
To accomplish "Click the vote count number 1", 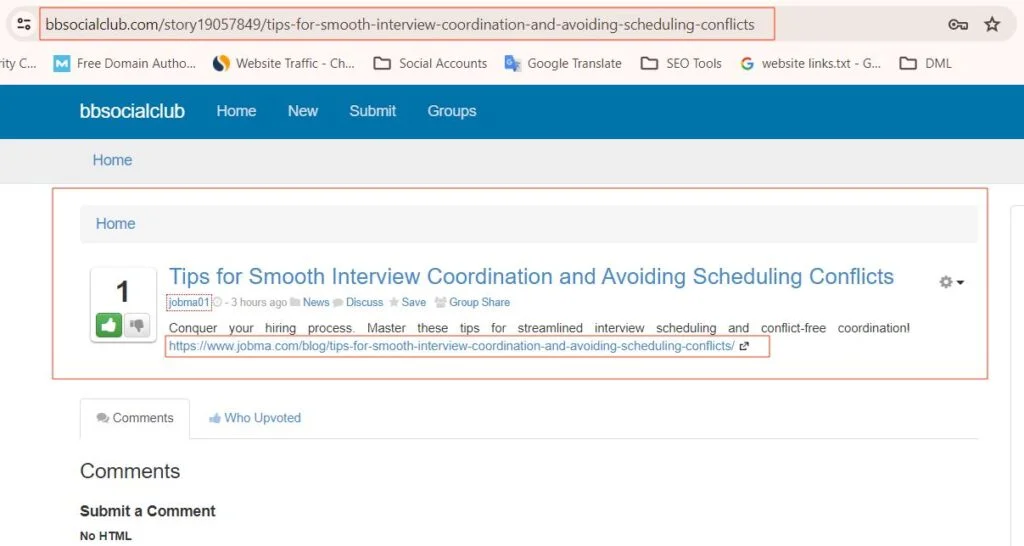I will click(123, 291).
